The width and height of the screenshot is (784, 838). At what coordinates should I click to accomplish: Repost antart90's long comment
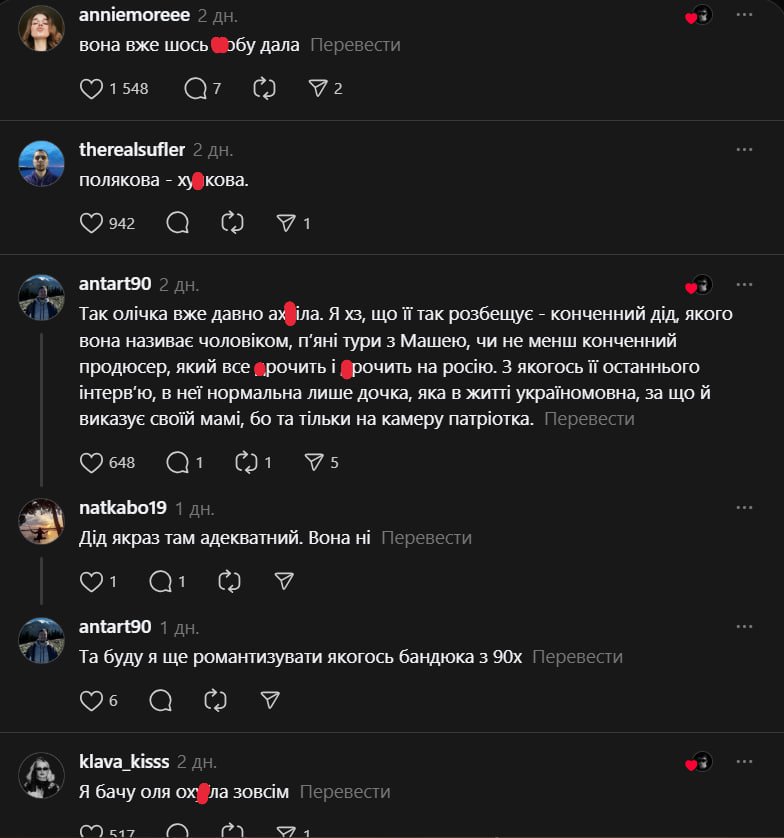(x=246, y=462)
